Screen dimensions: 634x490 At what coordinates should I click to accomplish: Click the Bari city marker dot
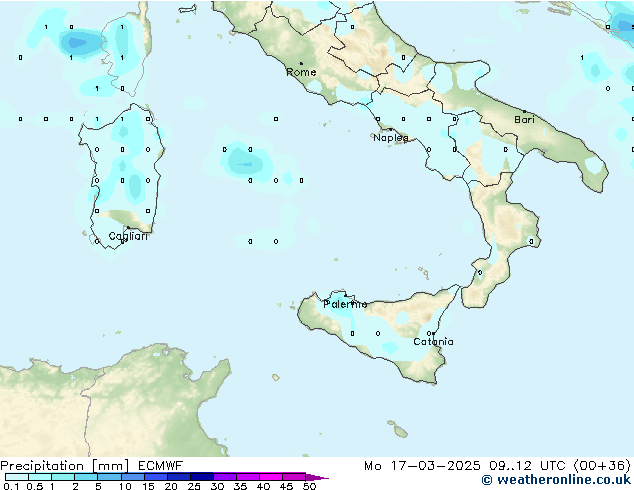[x=524, y=111]
